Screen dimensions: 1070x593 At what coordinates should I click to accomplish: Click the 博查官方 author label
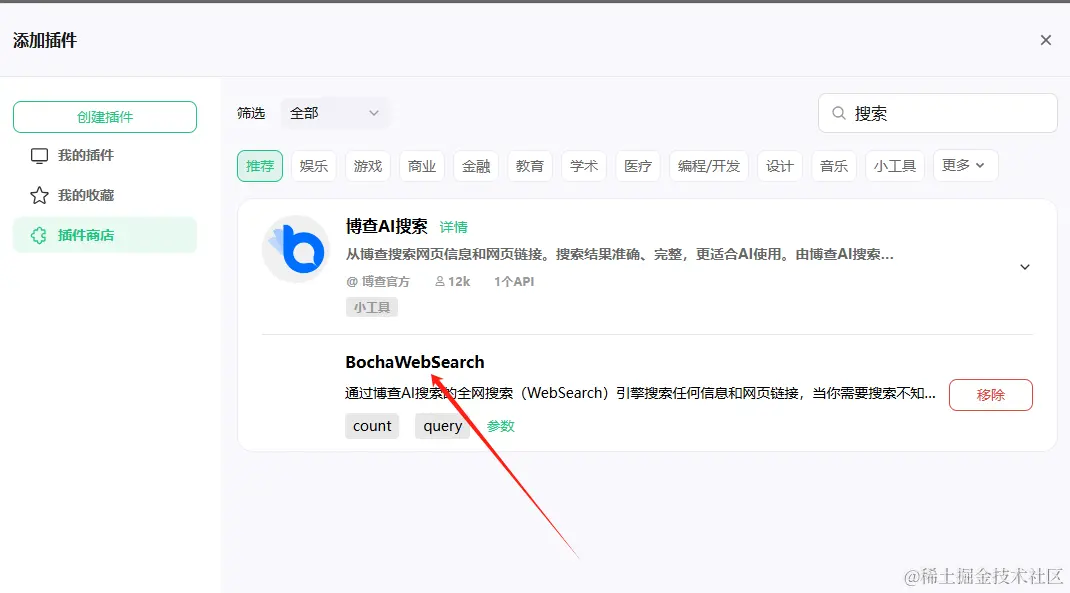(x=378, y=281)
